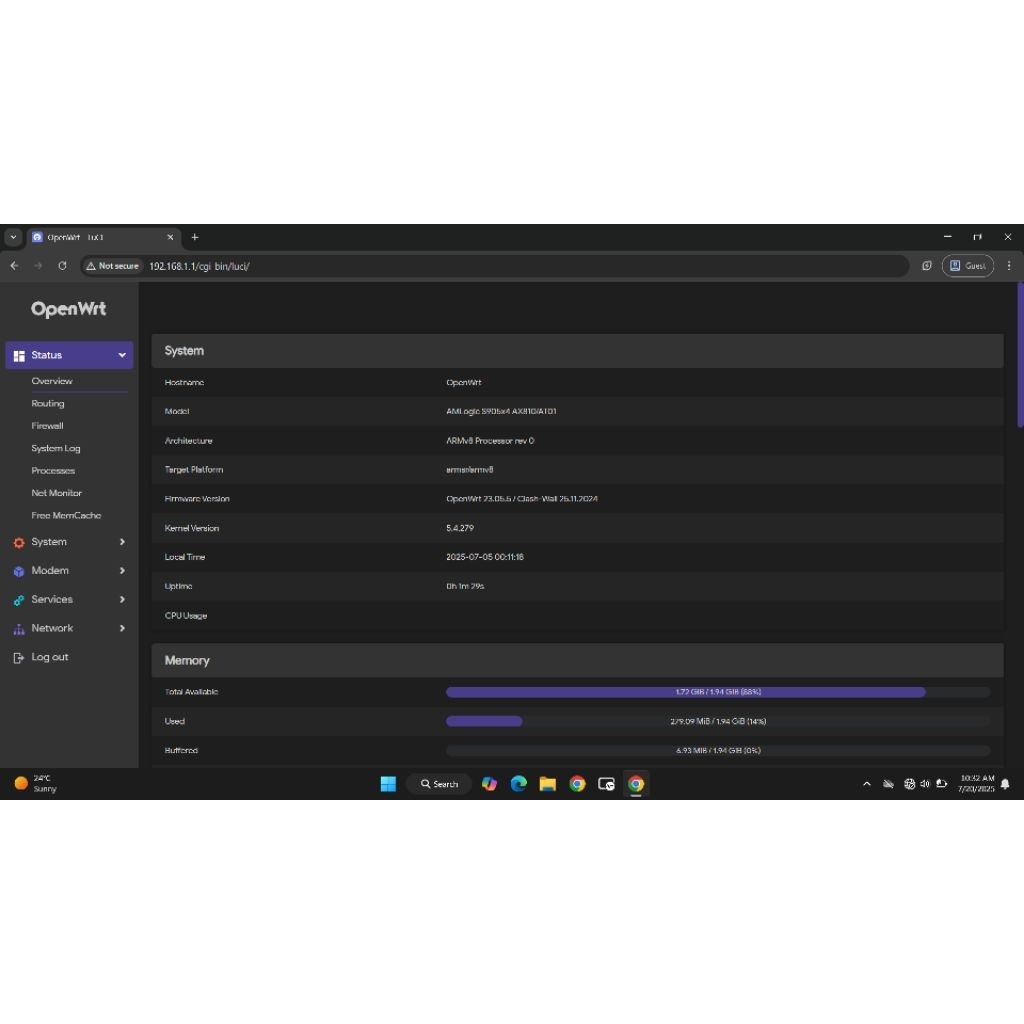
Task: Click the Not secure site info chip
Action: click(x=112, y=266)
